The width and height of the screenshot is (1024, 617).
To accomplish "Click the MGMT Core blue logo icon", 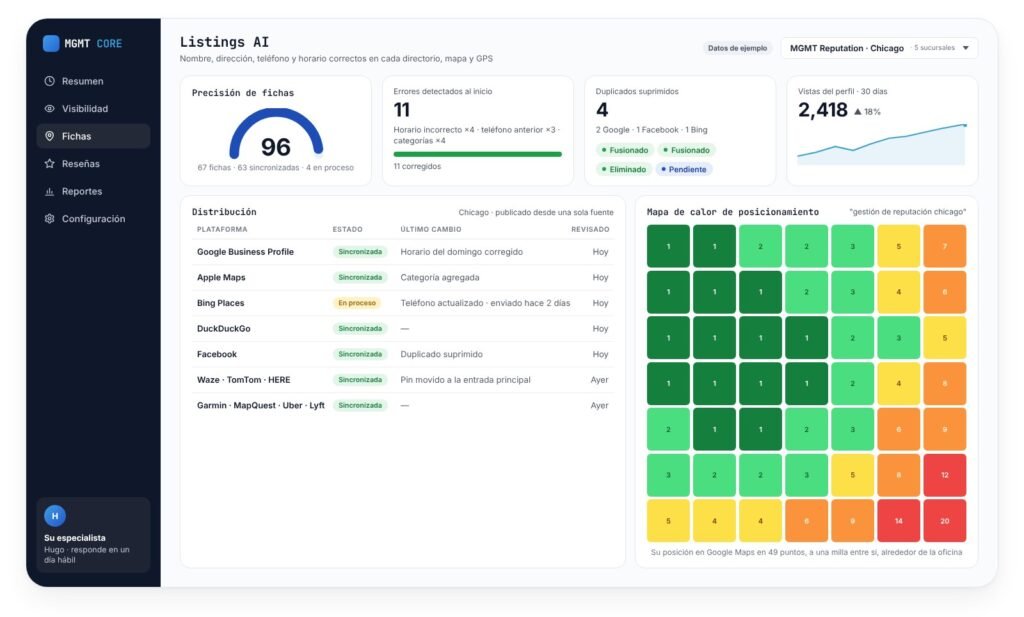I will coord(51,44).
